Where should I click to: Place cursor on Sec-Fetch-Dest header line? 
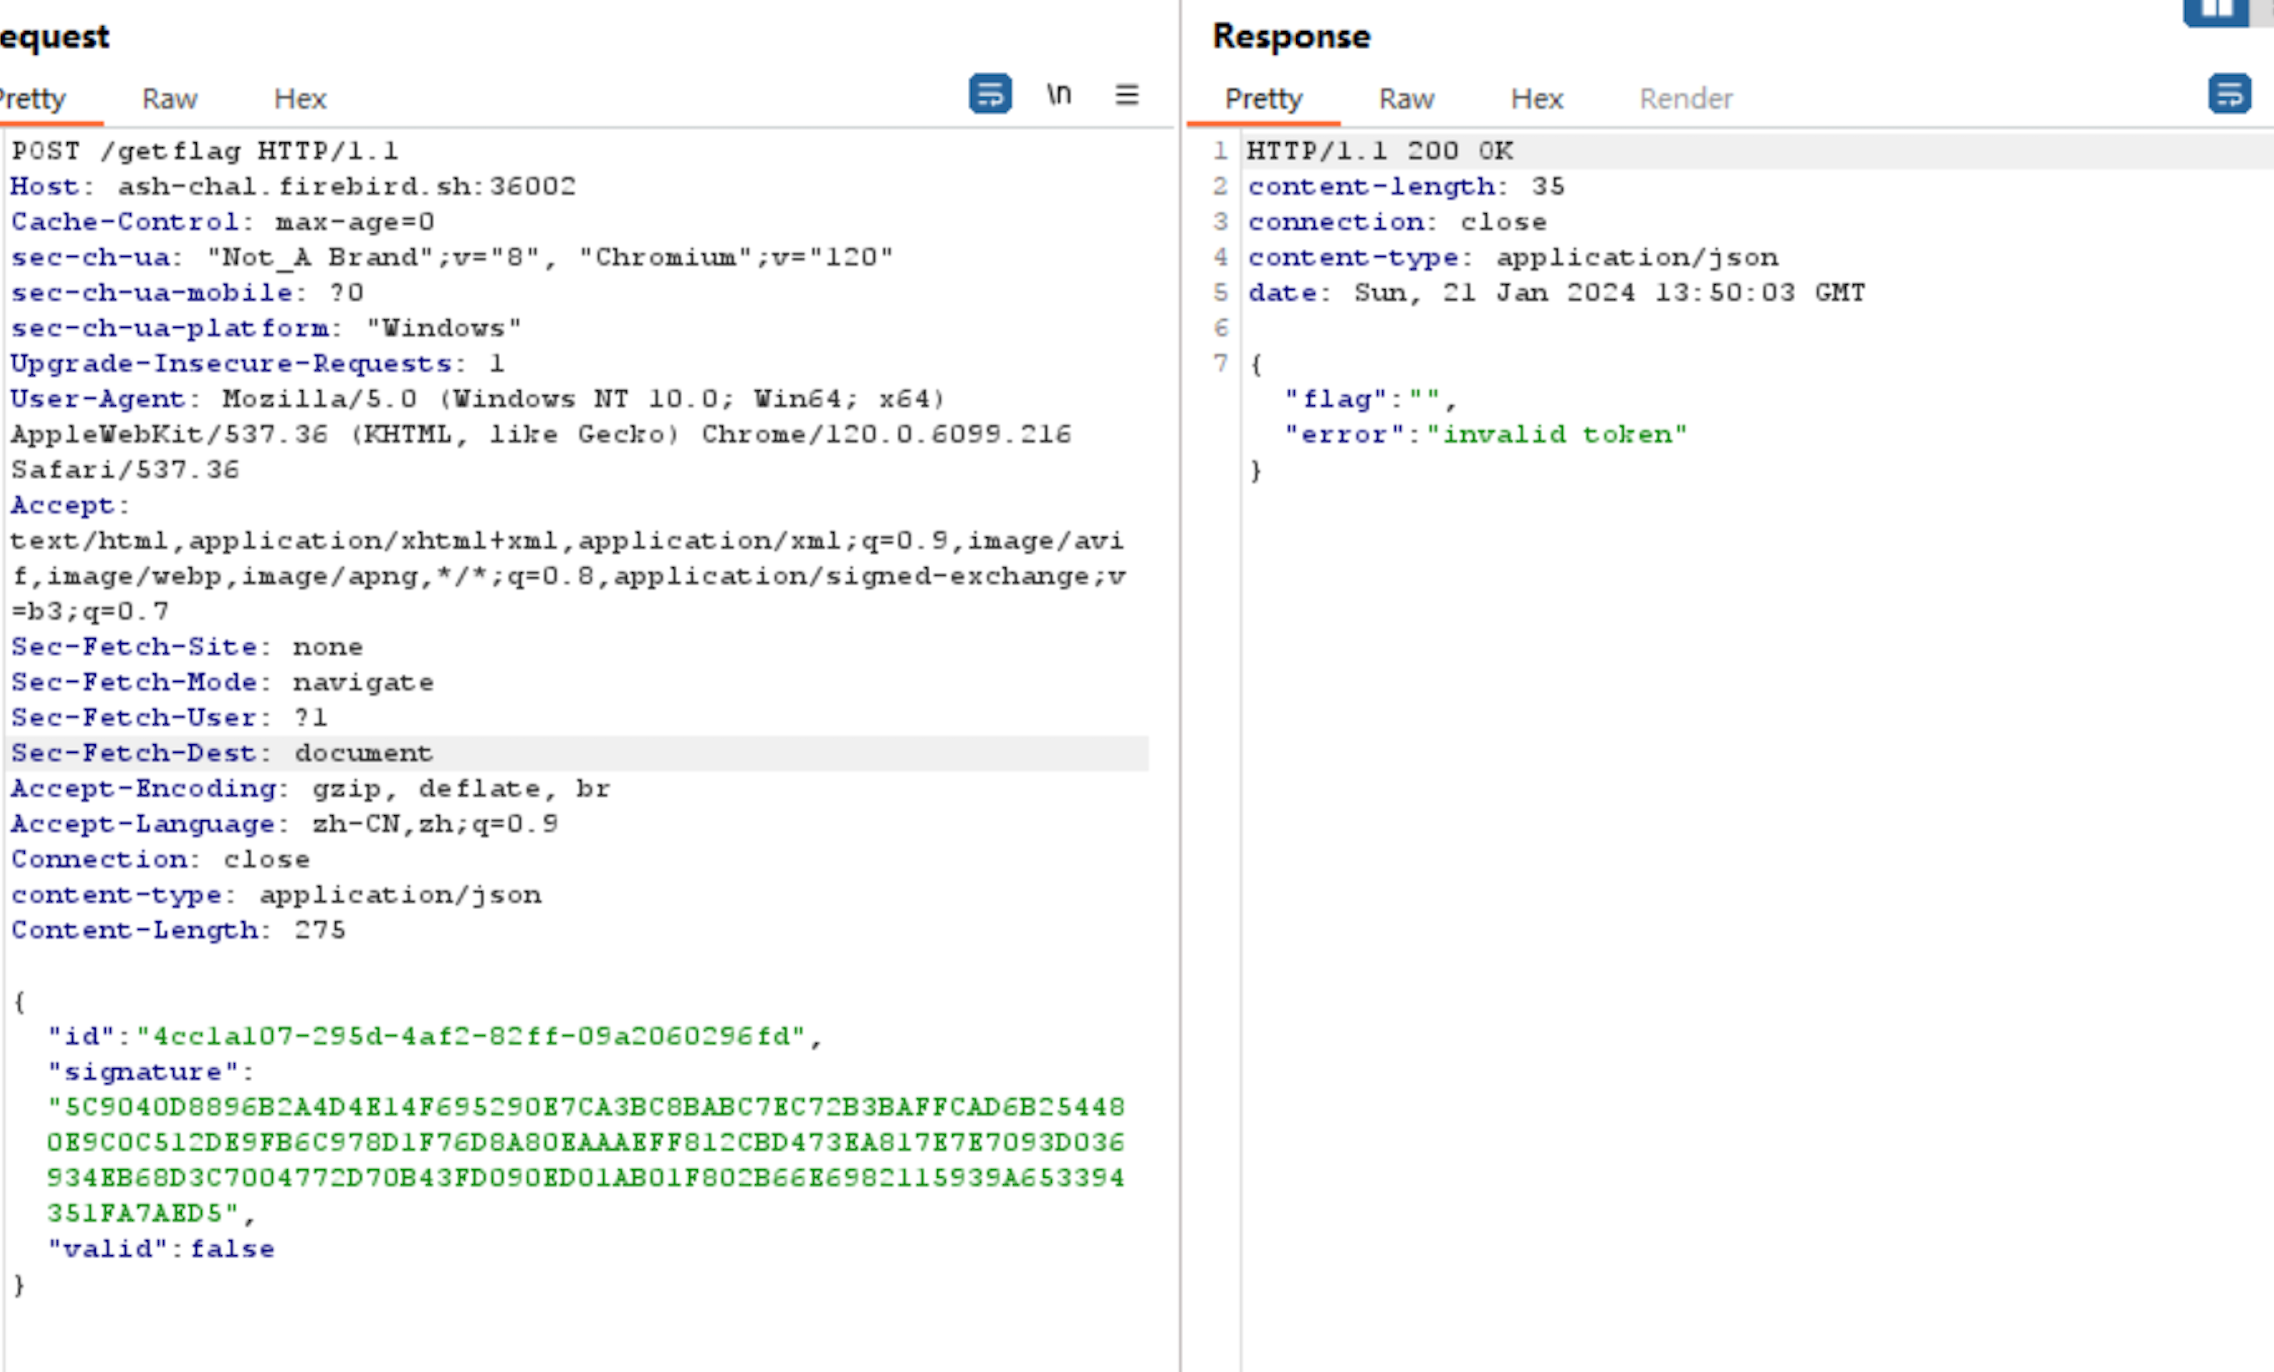point(222,753)
